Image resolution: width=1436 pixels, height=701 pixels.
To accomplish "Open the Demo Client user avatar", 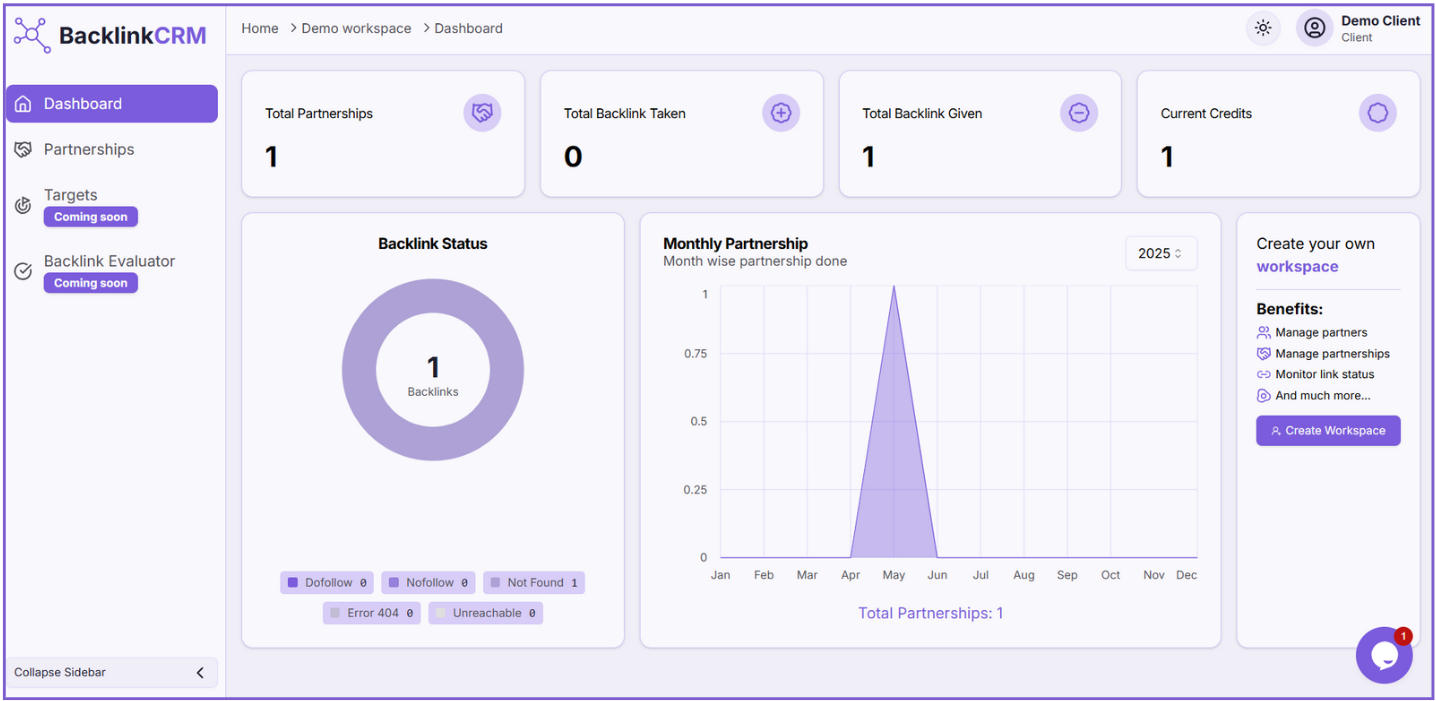I will (1314, 28).
